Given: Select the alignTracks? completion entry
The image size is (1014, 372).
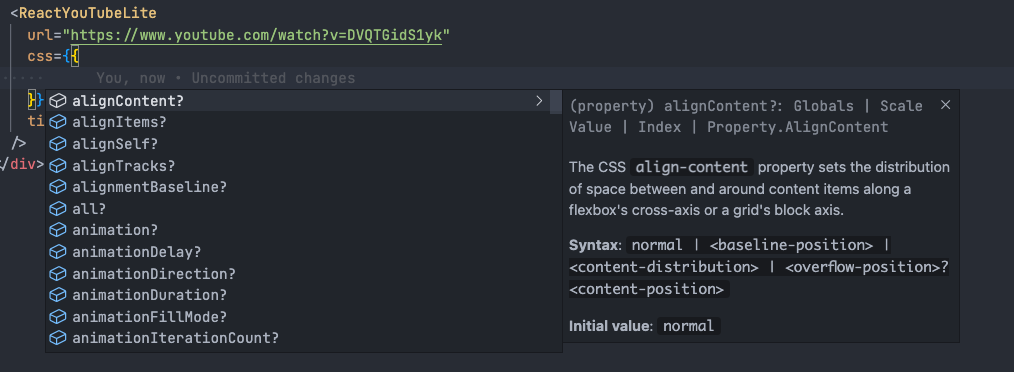Looking at the screenshot, I should click(297, 166).
